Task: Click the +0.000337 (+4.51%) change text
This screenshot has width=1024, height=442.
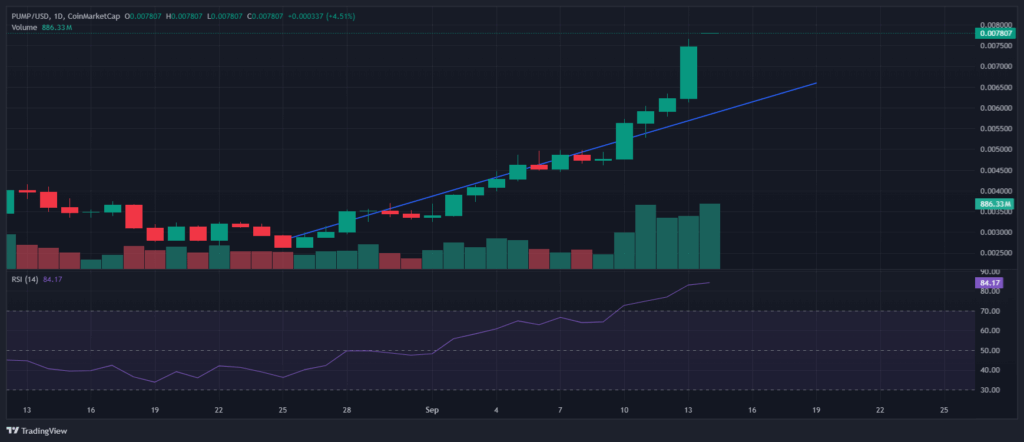Action: coord(321,16)
